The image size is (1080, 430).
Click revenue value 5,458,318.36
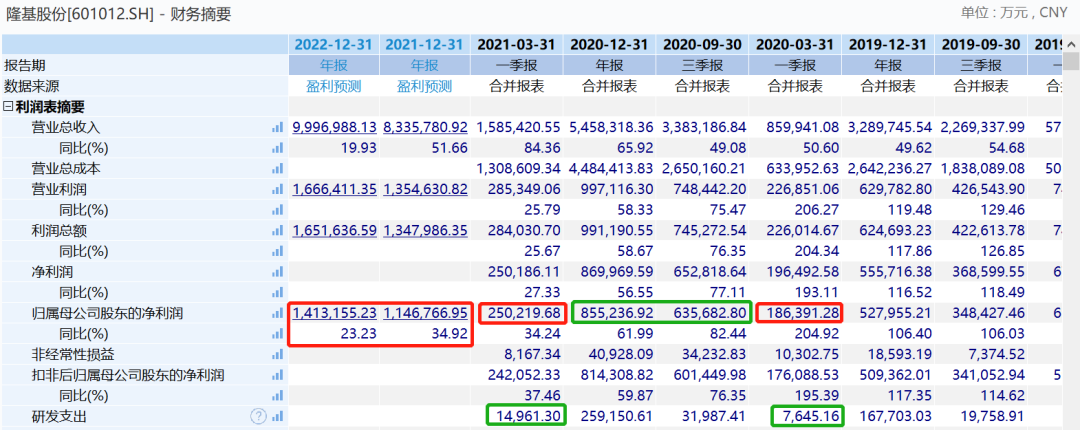tap(609, 127)
